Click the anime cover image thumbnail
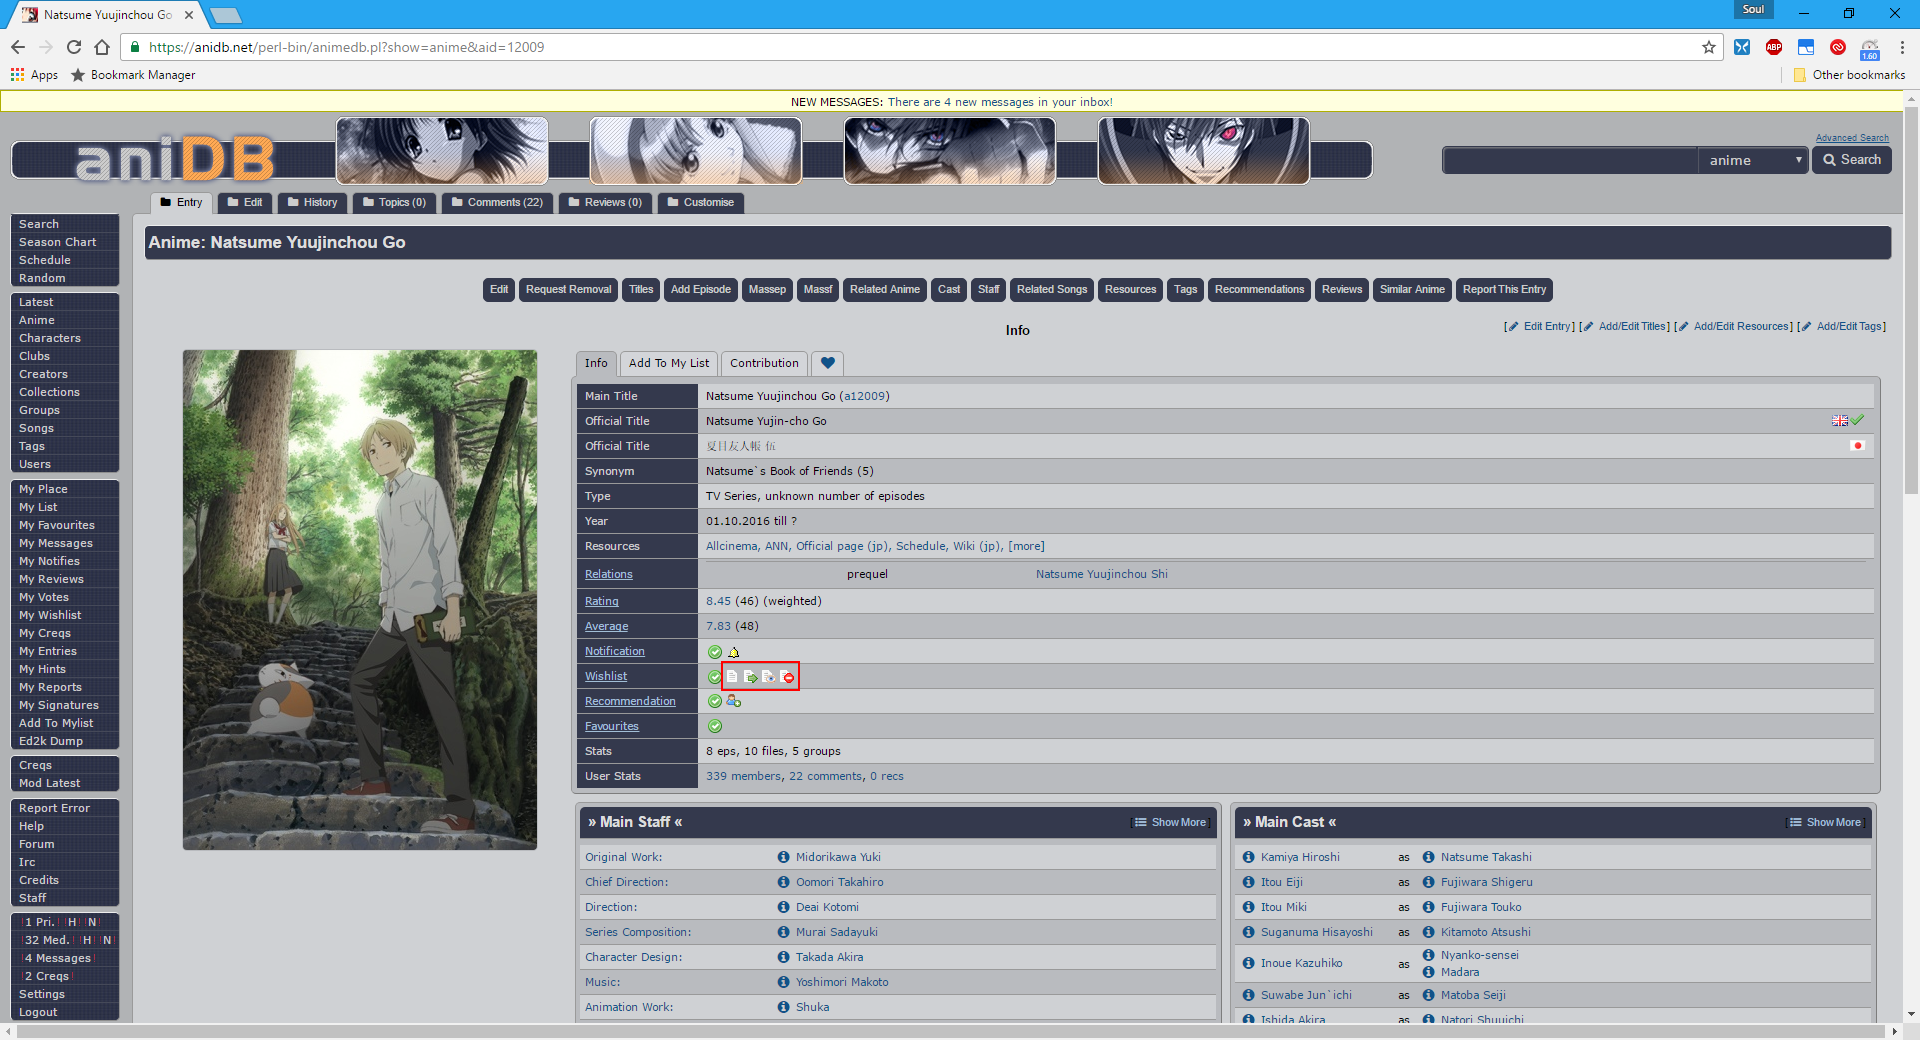Viewport: 1920px width, 1040px height. [360, 599]
